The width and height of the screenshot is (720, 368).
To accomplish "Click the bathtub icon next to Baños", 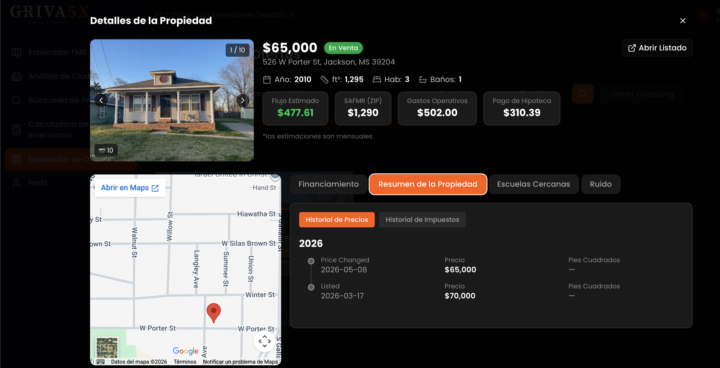I will pyautogui.click(x=422, y=79).
